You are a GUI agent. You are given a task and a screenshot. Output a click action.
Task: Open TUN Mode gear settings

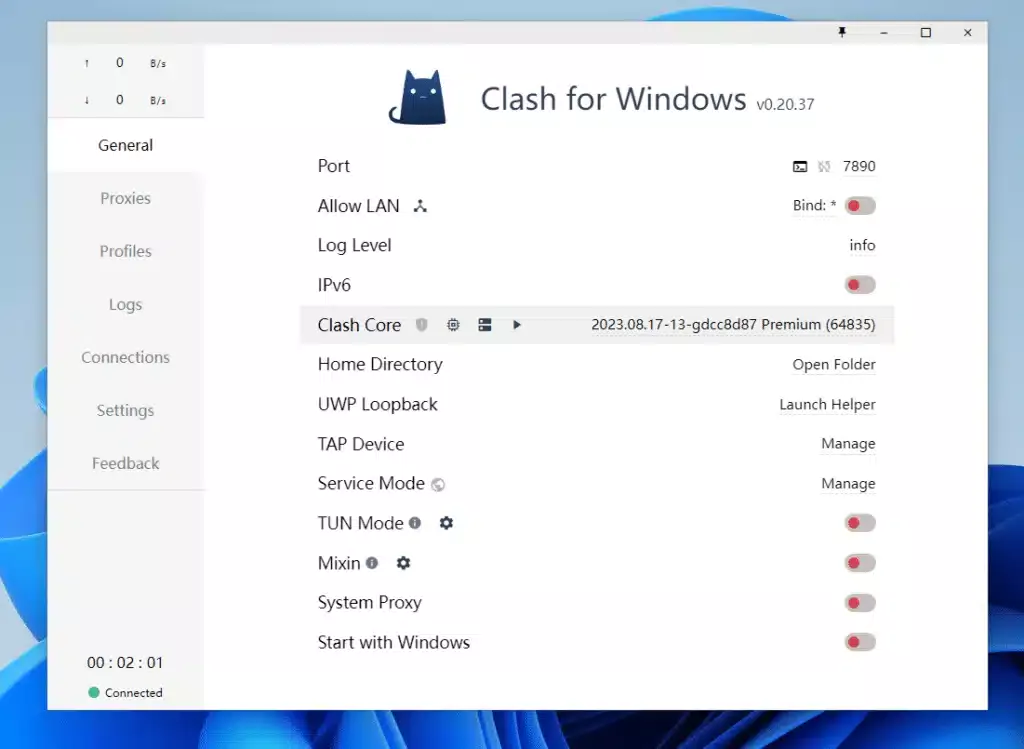point(446,523)
